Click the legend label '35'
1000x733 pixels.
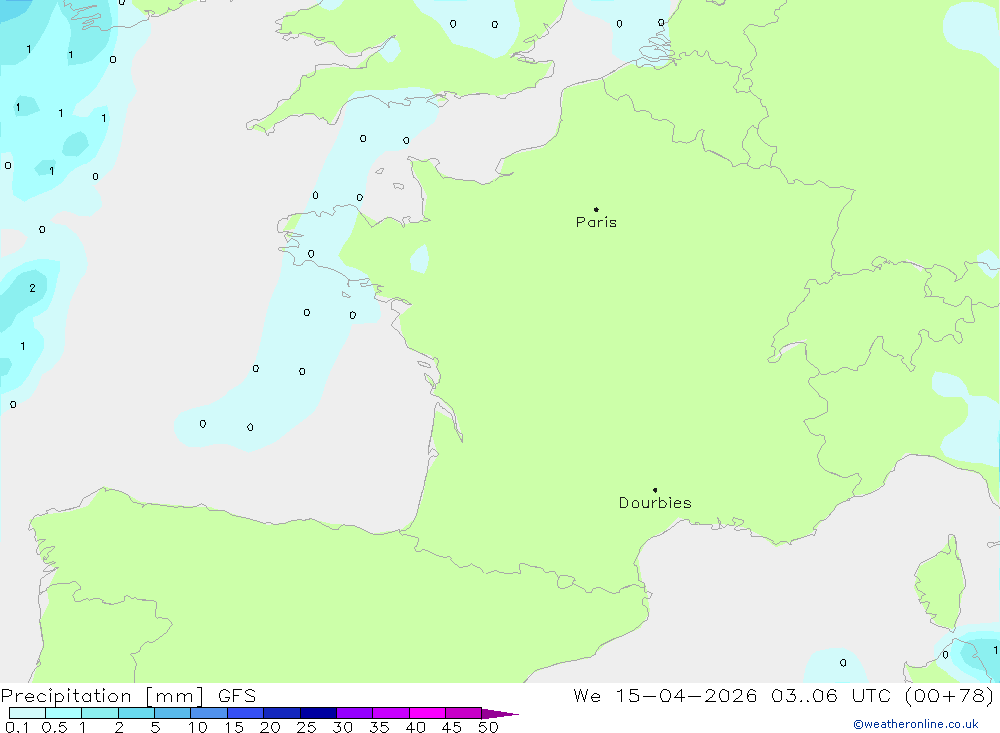coord(379,727)
